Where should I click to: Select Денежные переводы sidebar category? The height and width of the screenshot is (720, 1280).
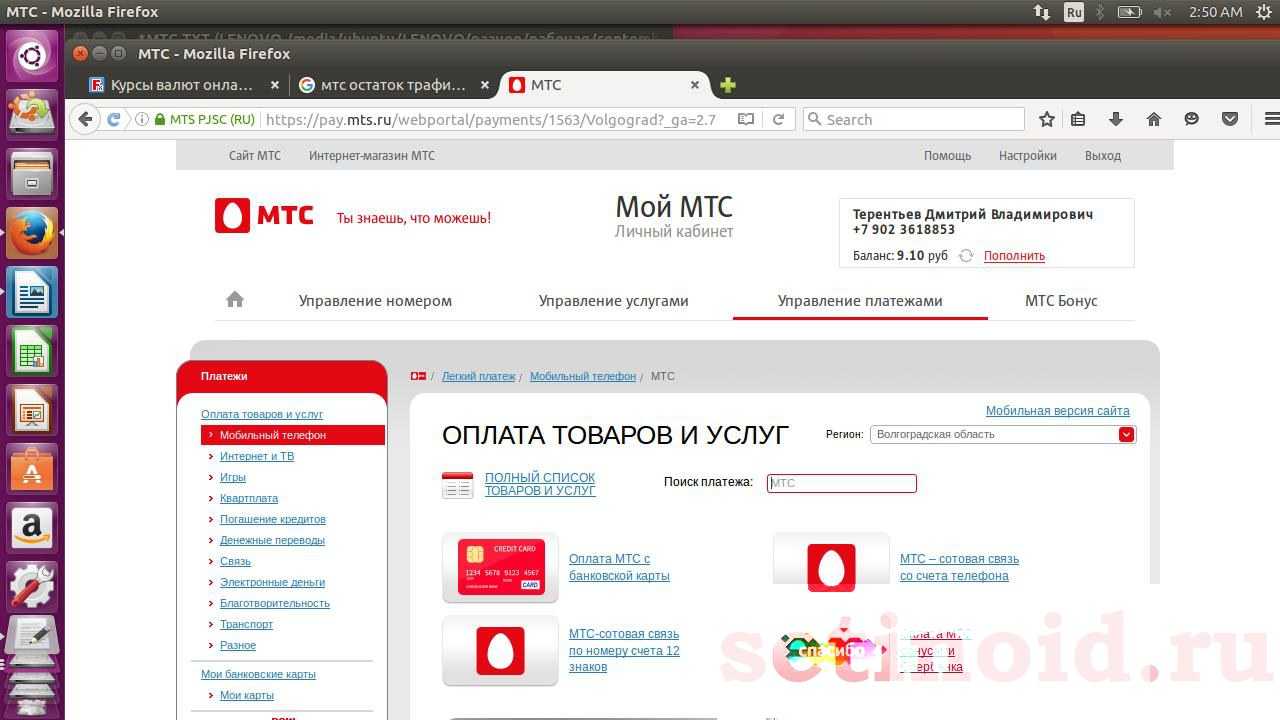(272, 540)
